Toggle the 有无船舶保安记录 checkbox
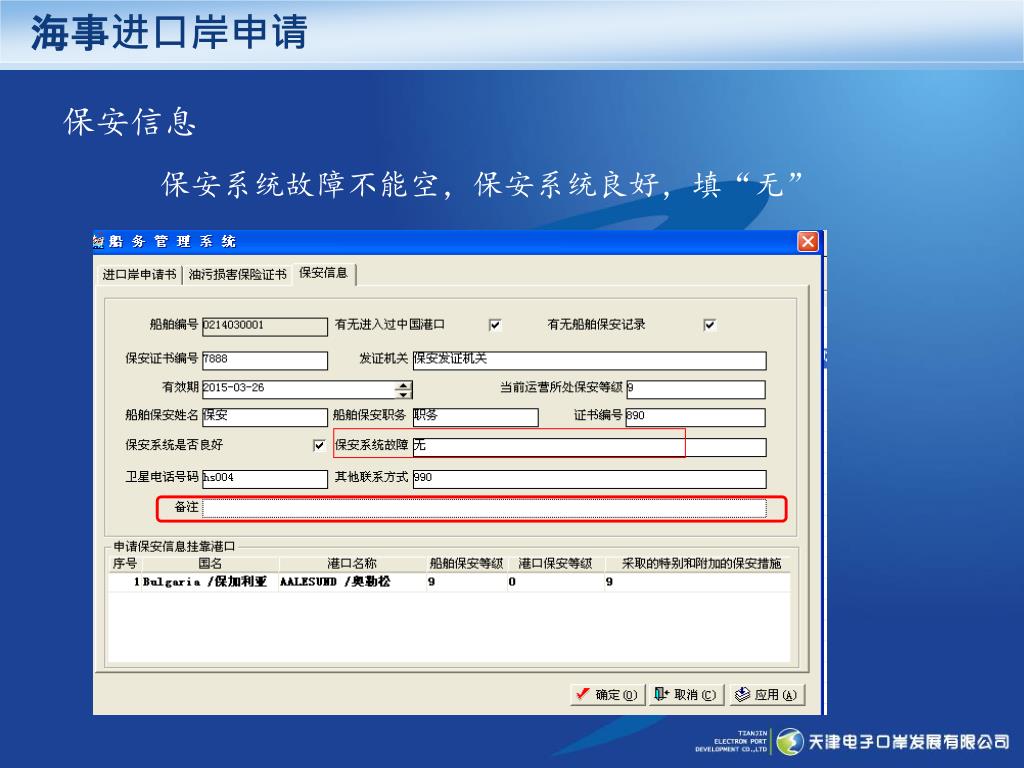This screenshot has height=768, width=1024. coord(710,325)
